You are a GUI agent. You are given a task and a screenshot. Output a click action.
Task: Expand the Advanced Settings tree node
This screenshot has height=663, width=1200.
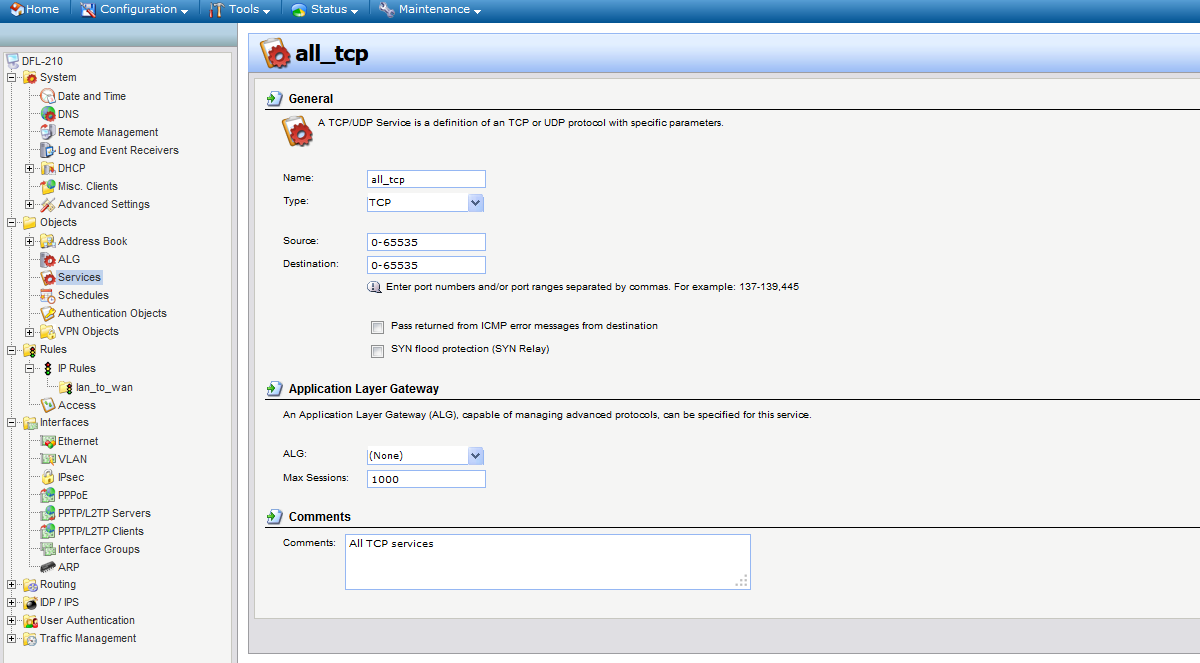point(30,204)
